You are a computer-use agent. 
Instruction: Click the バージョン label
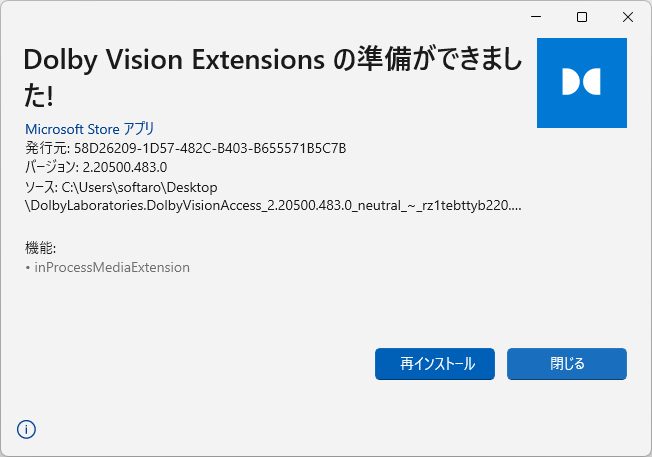[x=52, y=167]
